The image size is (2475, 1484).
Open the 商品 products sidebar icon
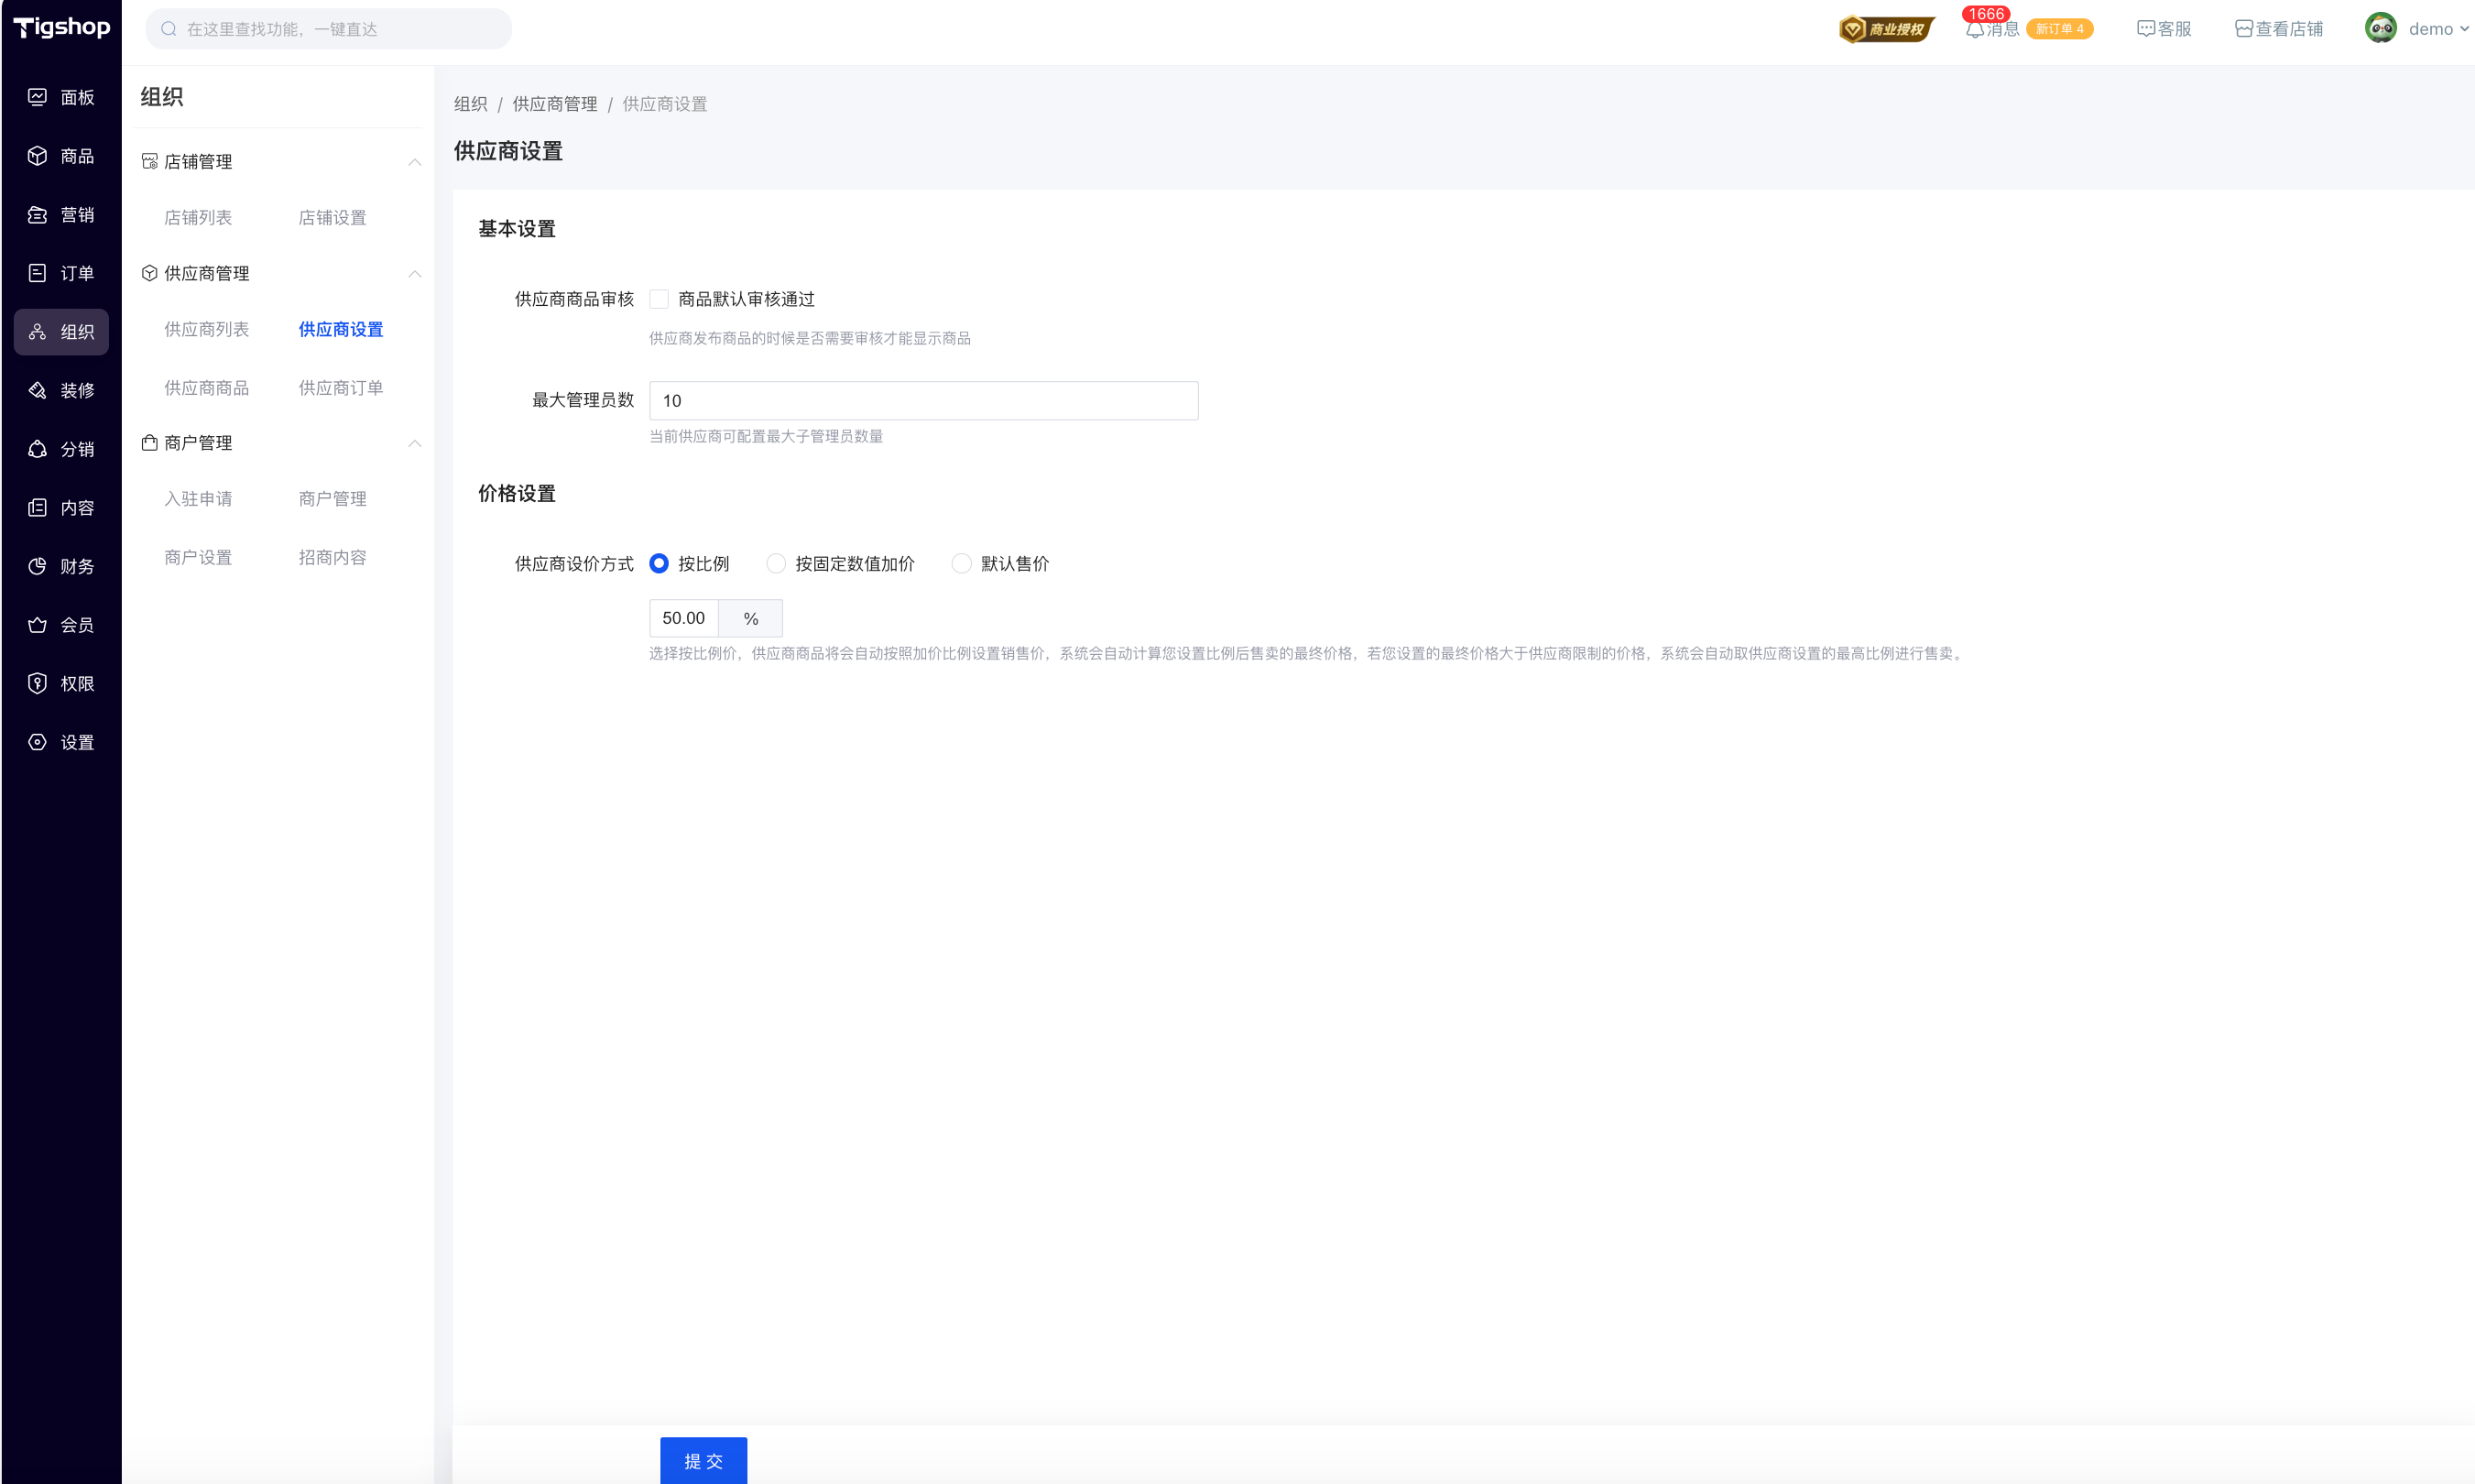[x=38, y=156]
